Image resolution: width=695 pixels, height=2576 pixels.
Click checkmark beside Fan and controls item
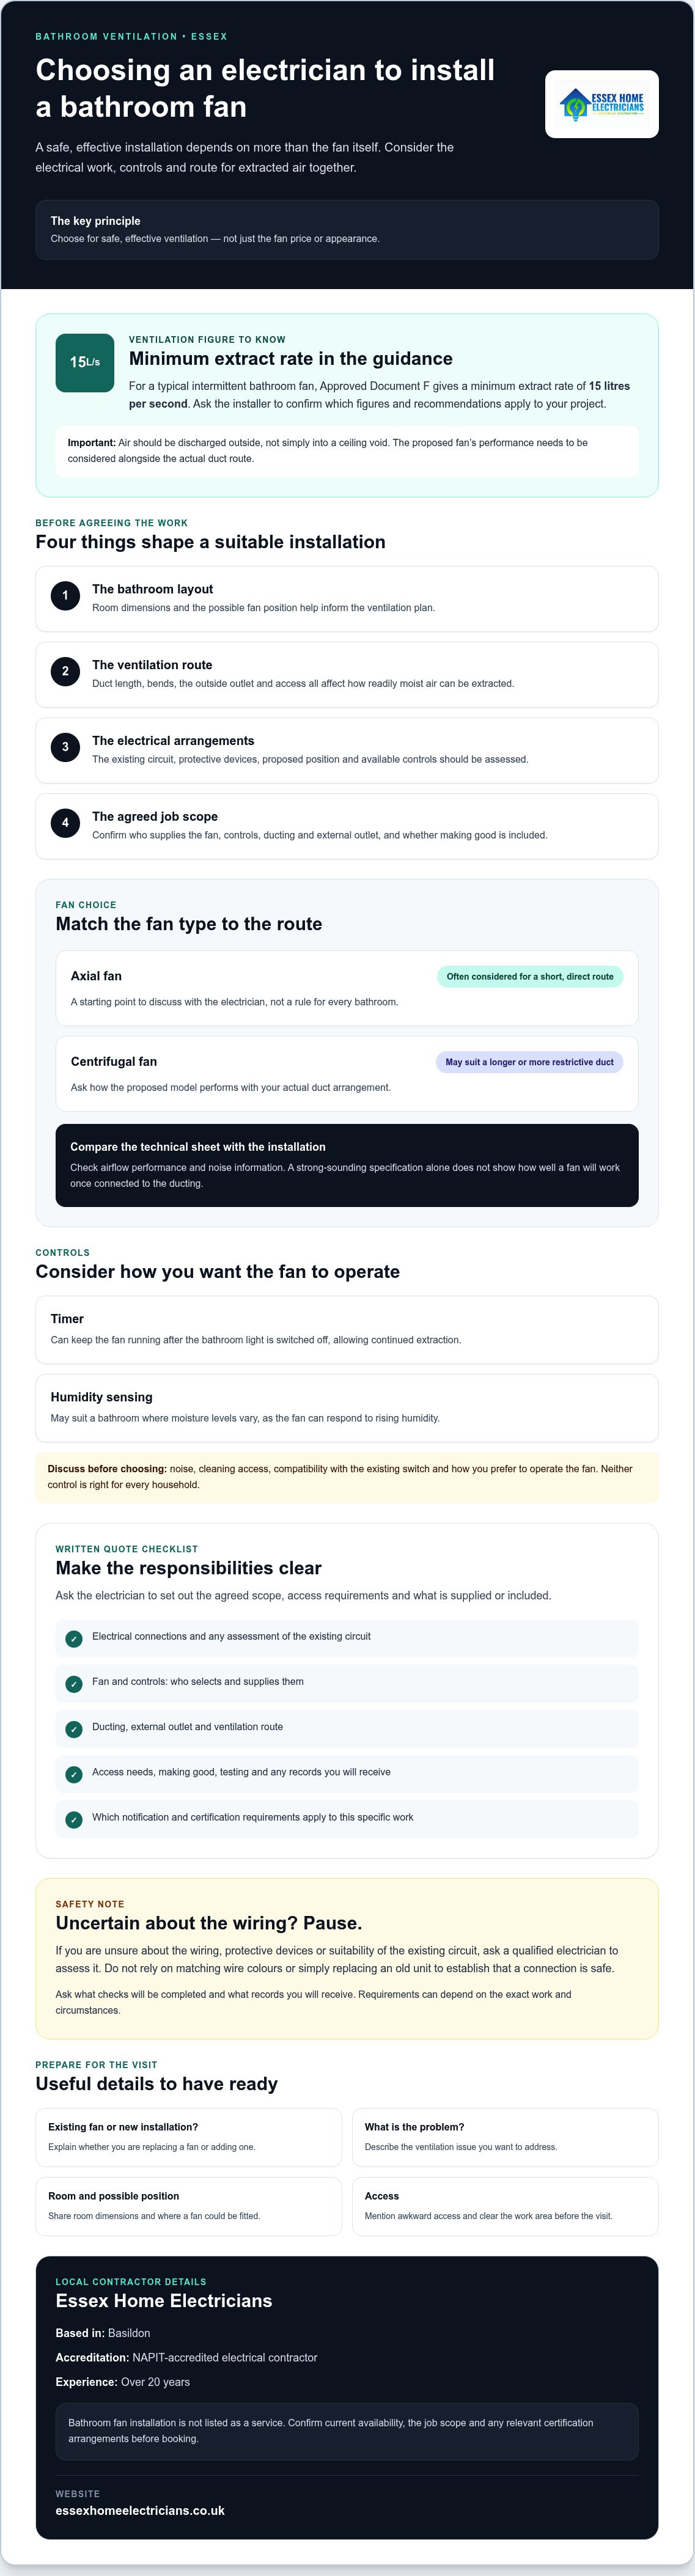74,1683
